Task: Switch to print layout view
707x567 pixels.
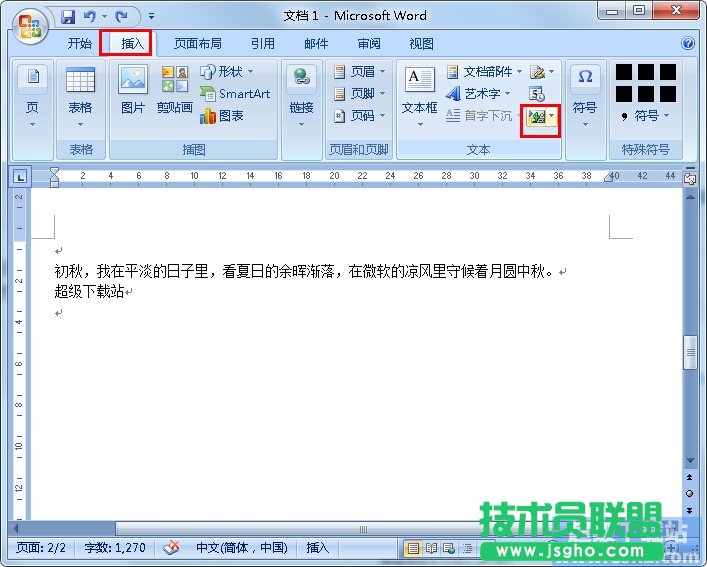Action: [413, 548]
